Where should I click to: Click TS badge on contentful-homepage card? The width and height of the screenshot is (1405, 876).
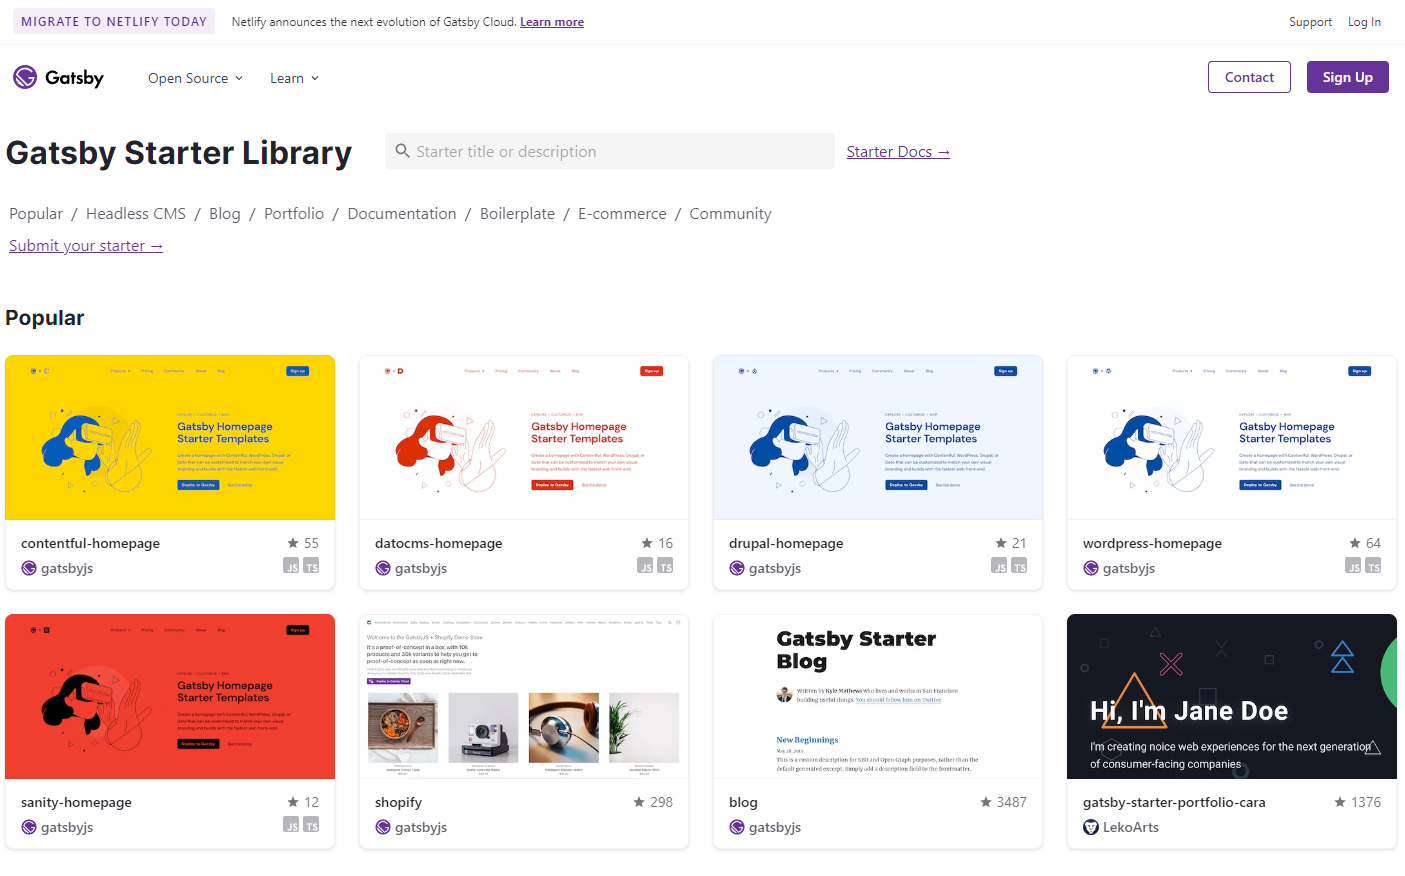tap(311, 565)
